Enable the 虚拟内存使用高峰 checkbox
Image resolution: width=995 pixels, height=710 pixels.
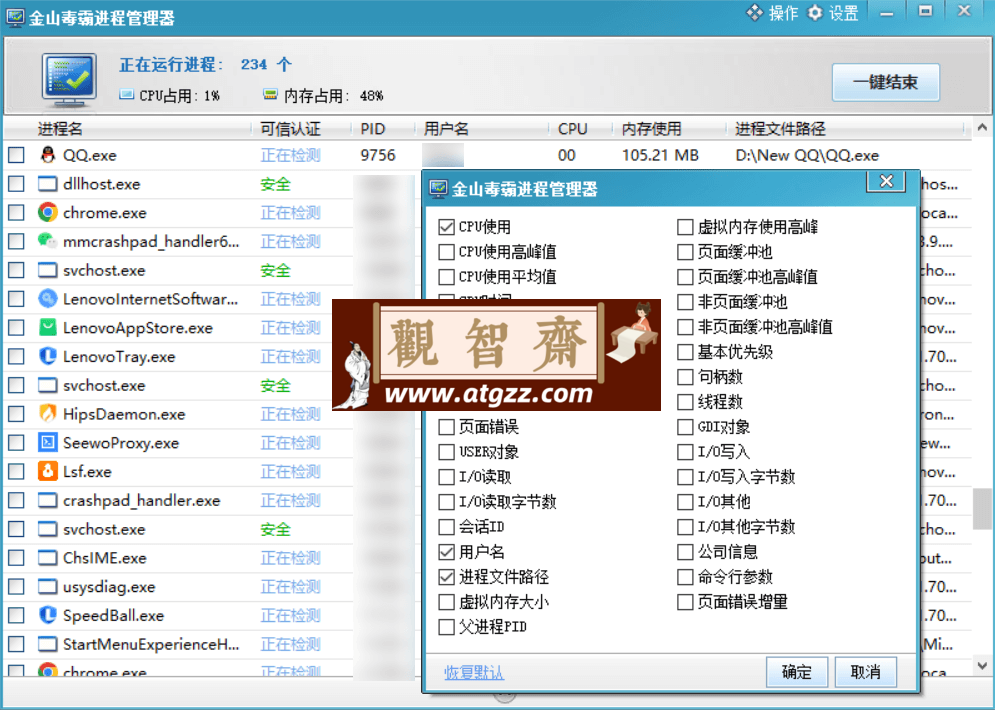point(685,227)
